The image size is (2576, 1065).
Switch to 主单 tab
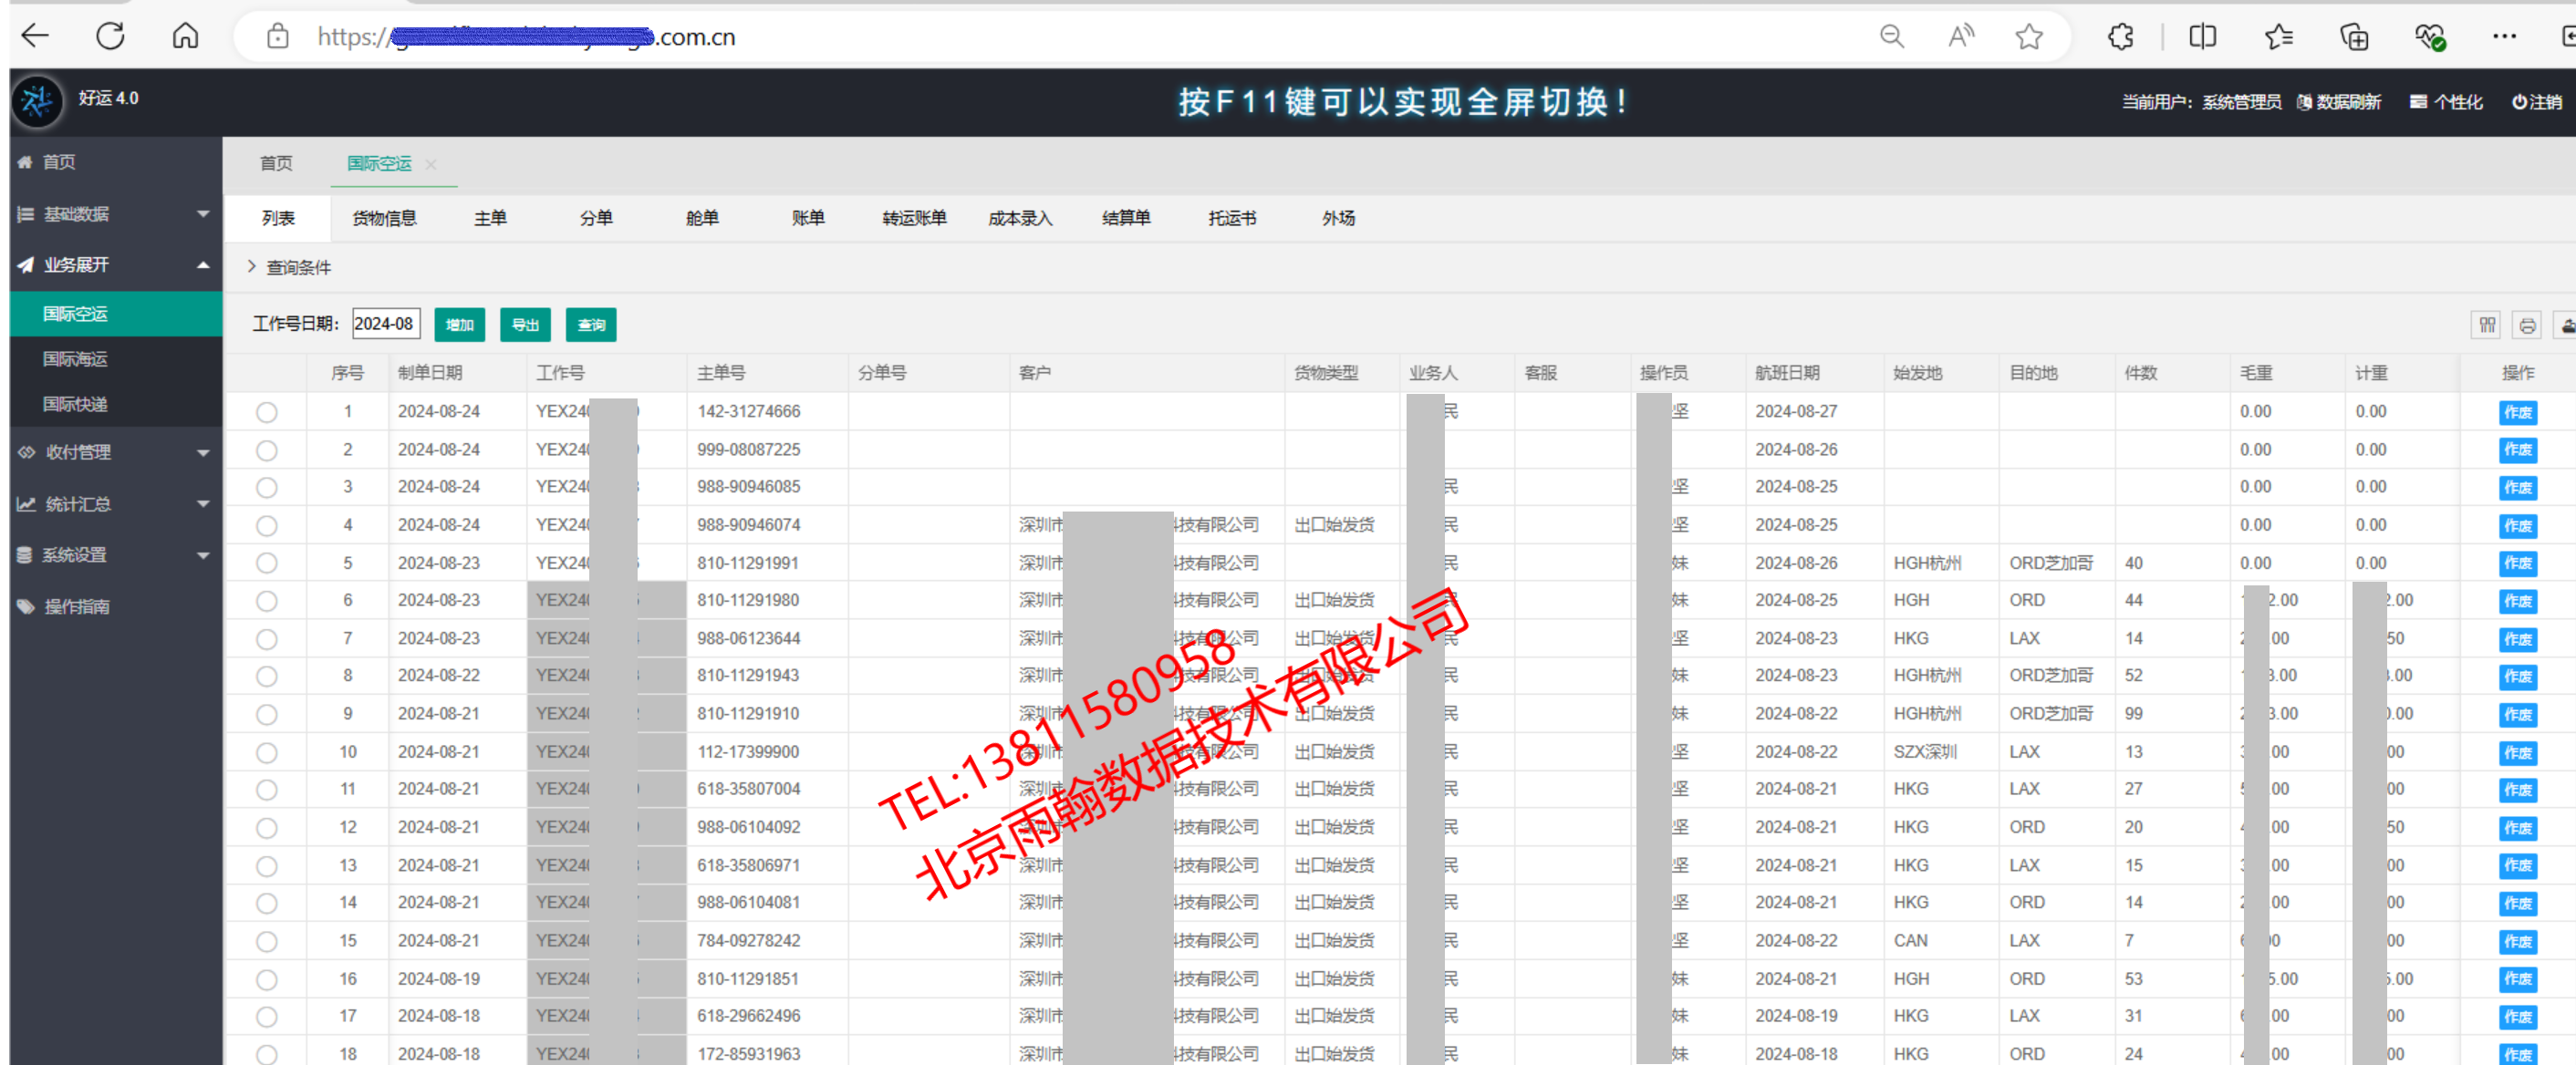coord(490,218)
